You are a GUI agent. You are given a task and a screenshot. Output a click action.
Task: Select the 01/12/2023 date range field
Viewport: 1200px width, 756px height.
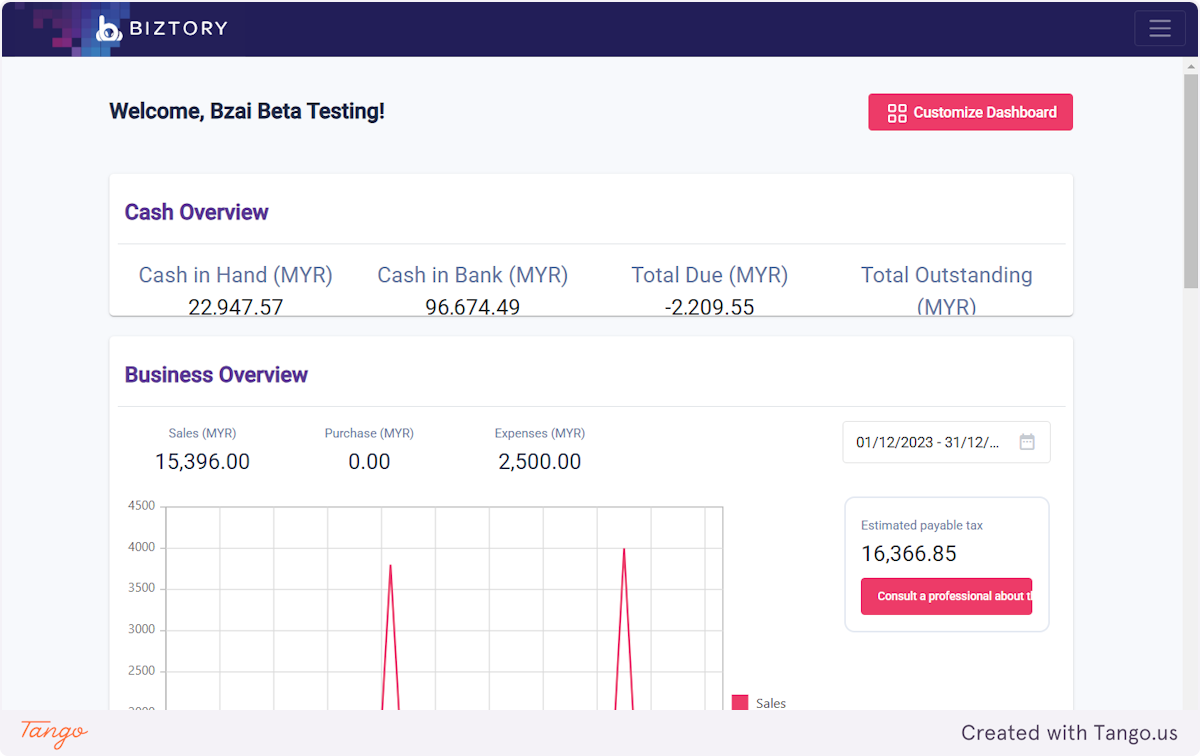(x=946, y=442)
